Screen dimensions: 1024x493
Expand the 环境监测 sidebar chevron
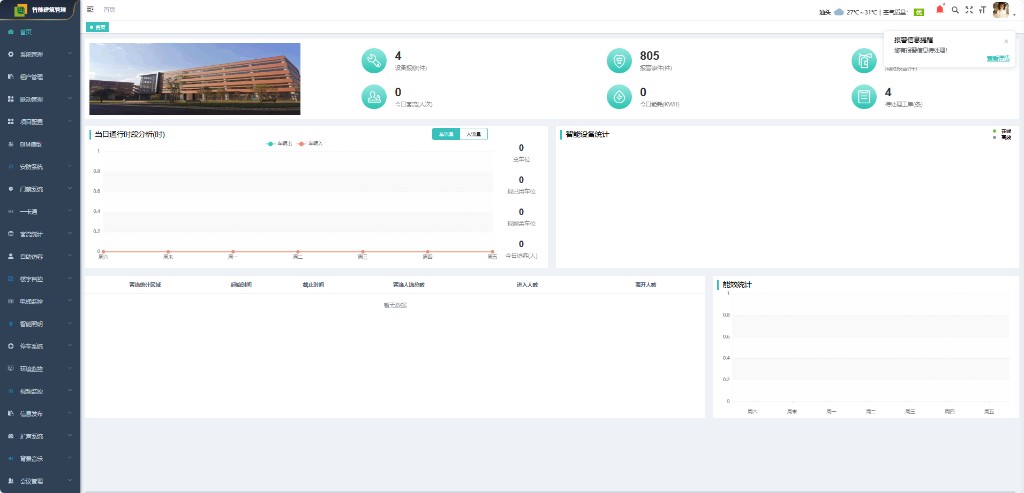[70, 368]
